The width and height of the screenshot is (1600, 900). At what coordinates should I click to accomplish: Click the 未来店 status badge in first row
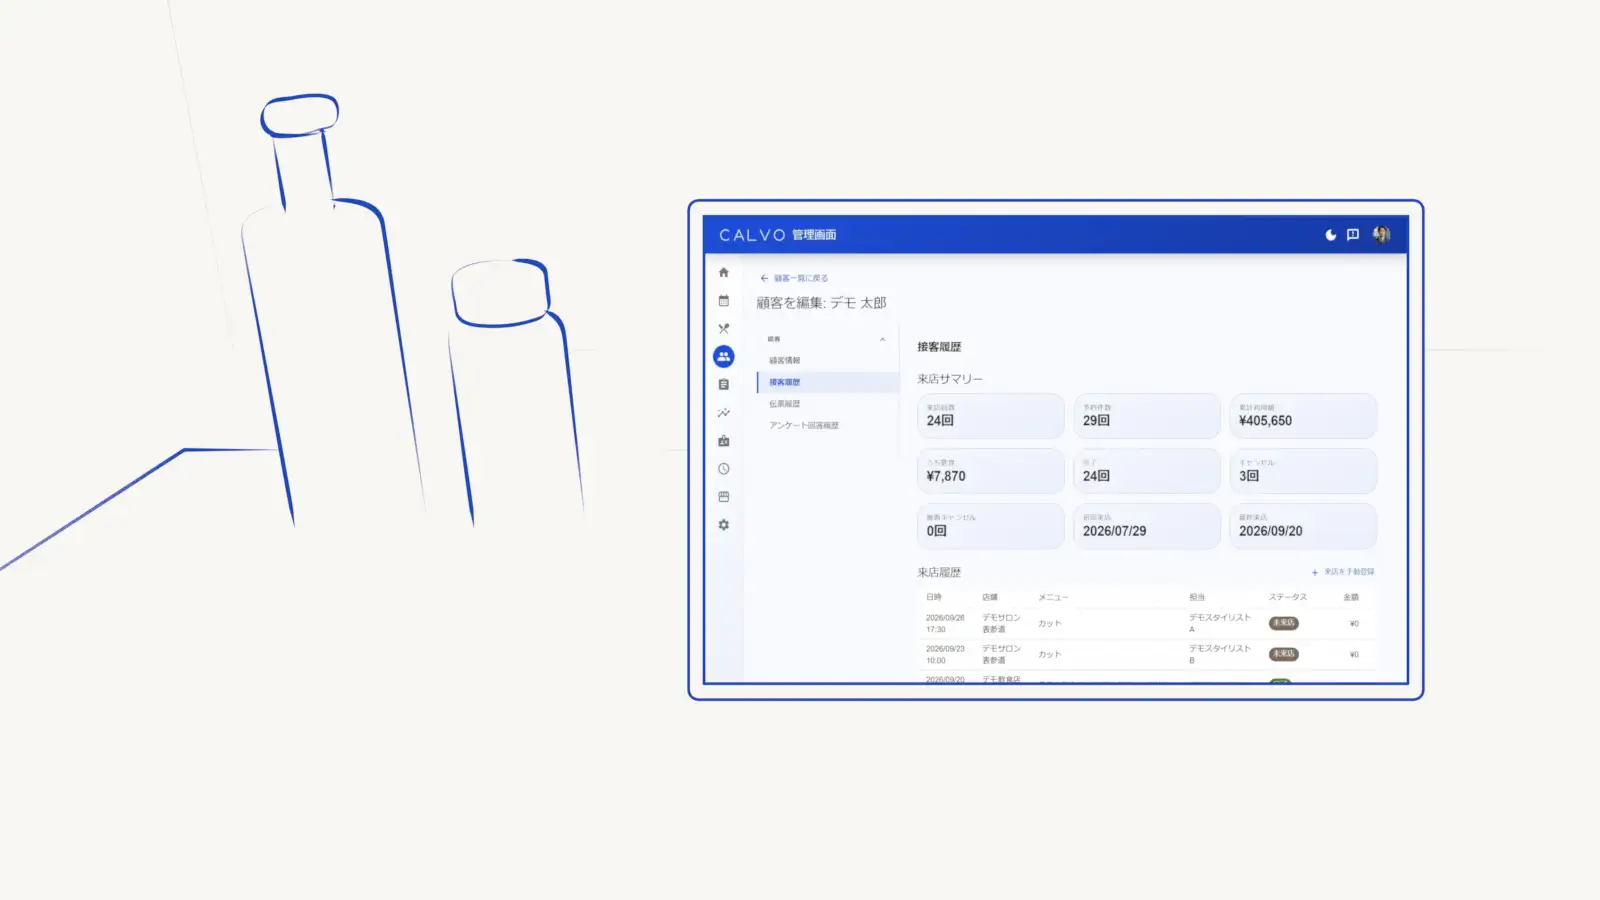(1284, 623)
